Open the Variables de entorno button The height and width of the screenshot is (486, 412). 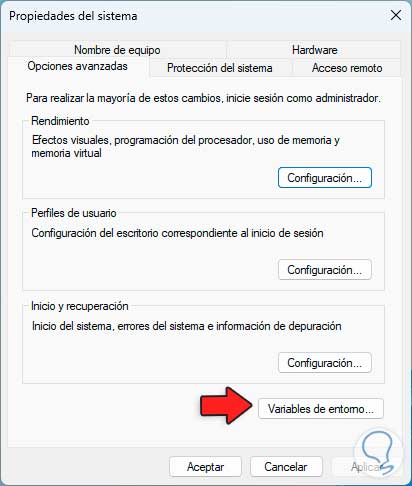click(x=321, y=409)
